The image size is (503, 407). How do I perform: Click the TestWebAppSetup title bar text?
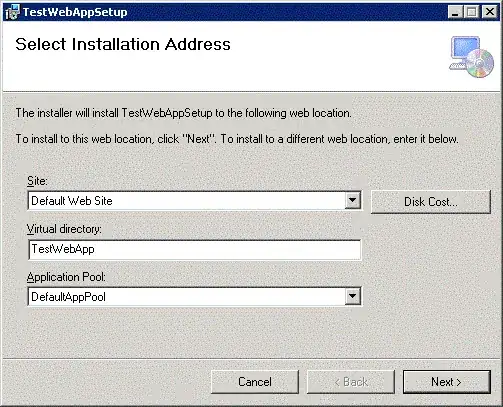pos(75,12)
